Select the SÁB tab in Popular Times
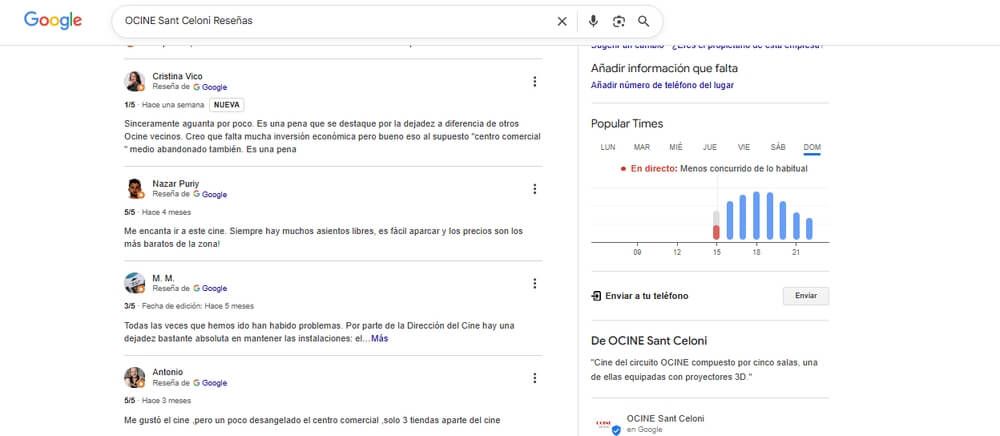The height and width of the screenshot is (436, 1000). pos(778,147)
